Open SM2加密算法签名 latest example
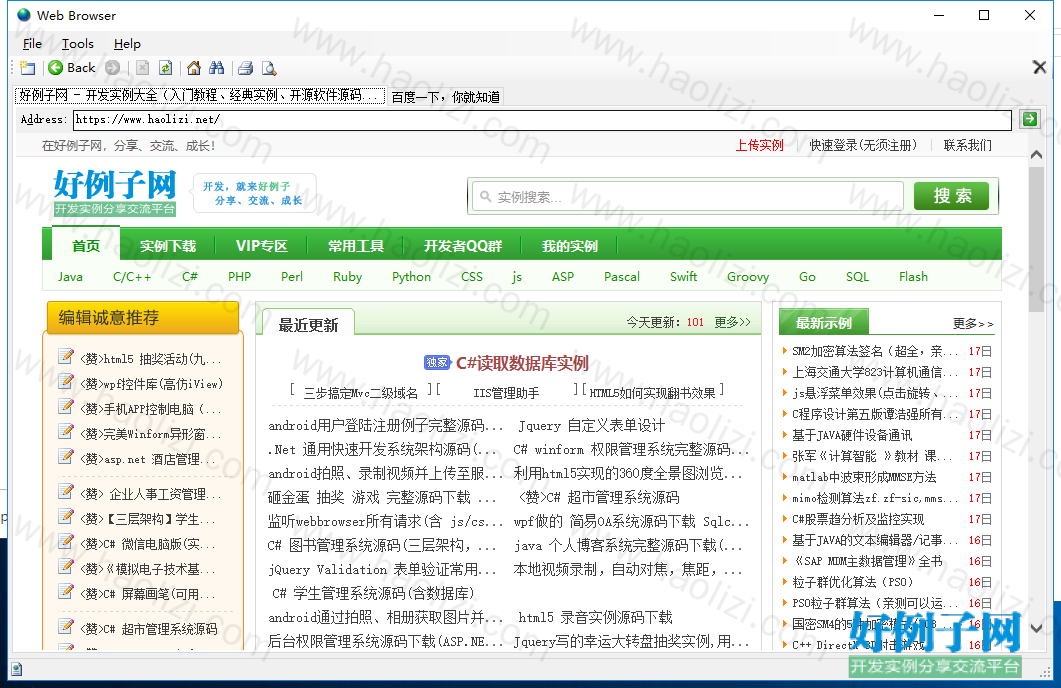Screen dimensions: 1061x688 [x=875, y=351]
